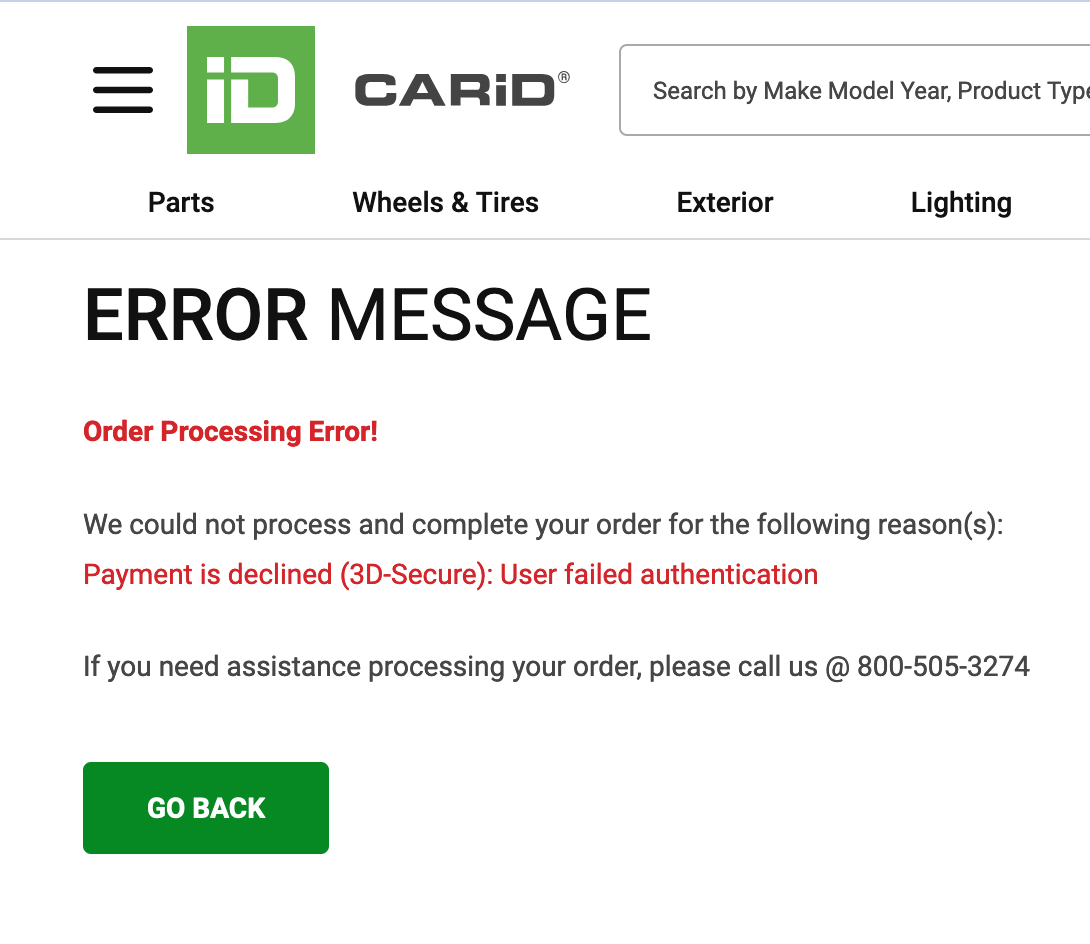Click the payment declined error text
This screenshot has height=944, width=1090.
tap(450, 574)
